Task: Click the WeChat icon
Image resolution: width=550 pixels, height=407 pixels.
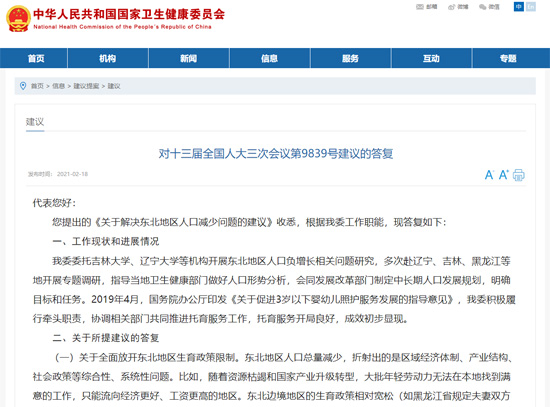Action: pyautogui.click(x=483, y=7)
